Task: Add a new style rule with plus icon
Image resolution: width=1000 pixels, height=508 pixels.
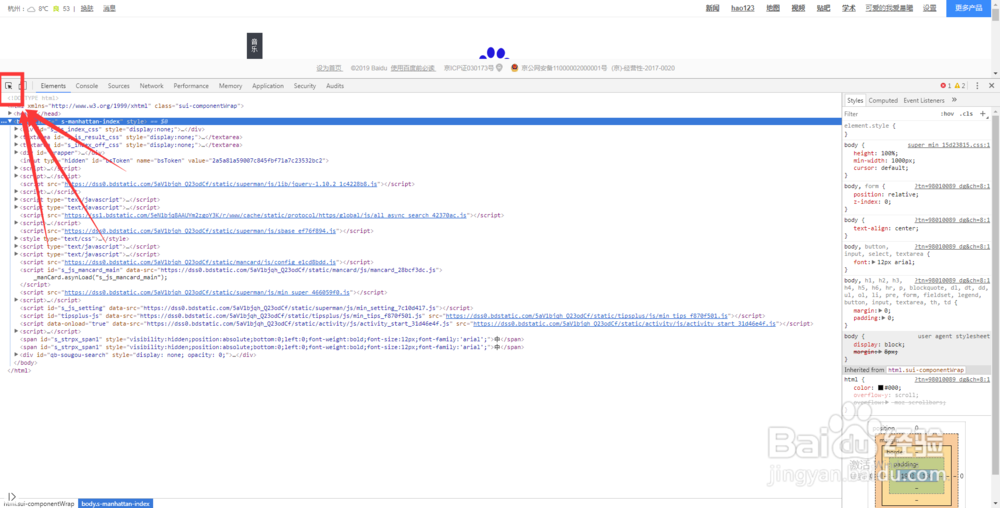Action: (x=983, y=113)
